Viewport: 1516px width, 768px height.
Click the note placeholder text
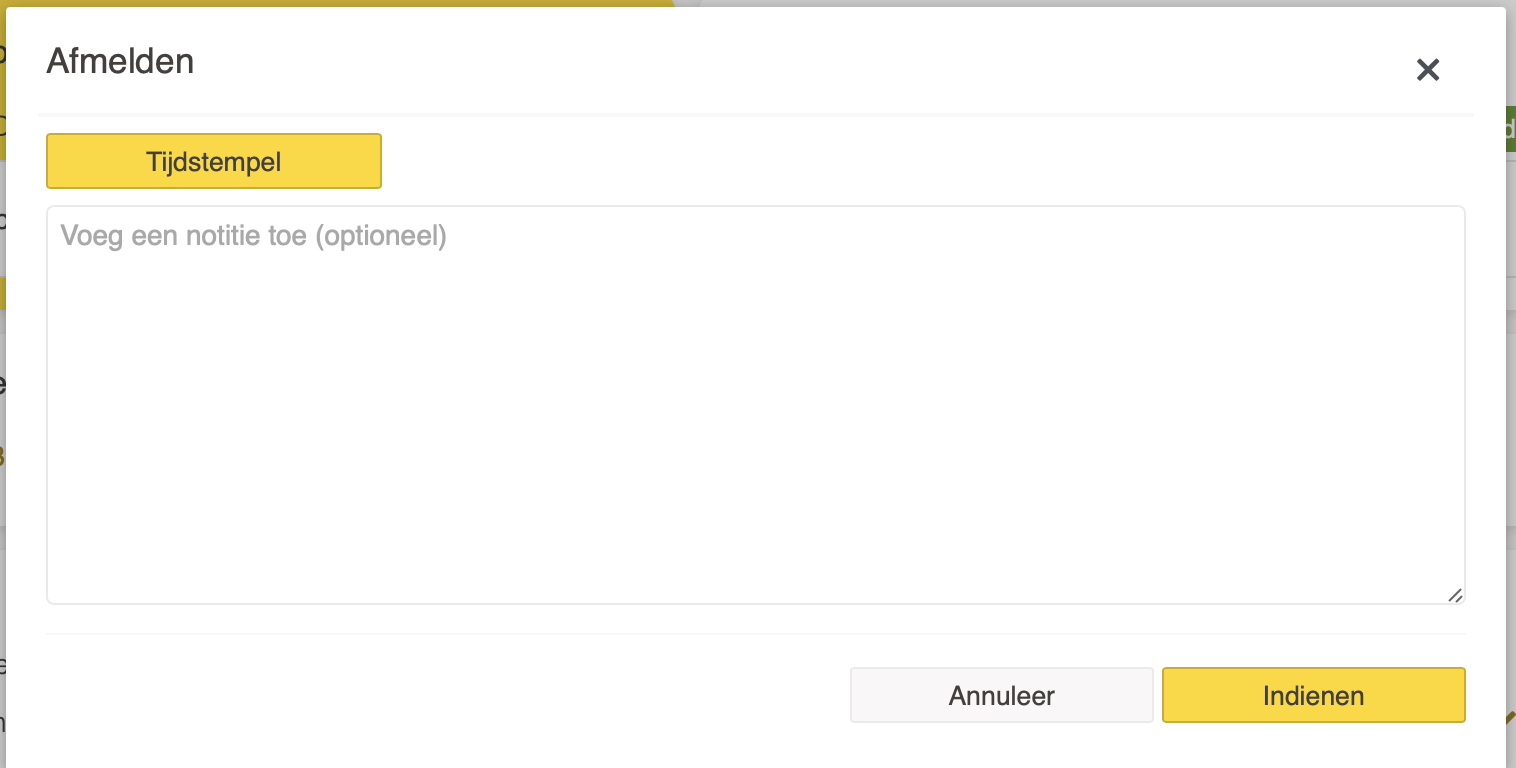point(253,236)
